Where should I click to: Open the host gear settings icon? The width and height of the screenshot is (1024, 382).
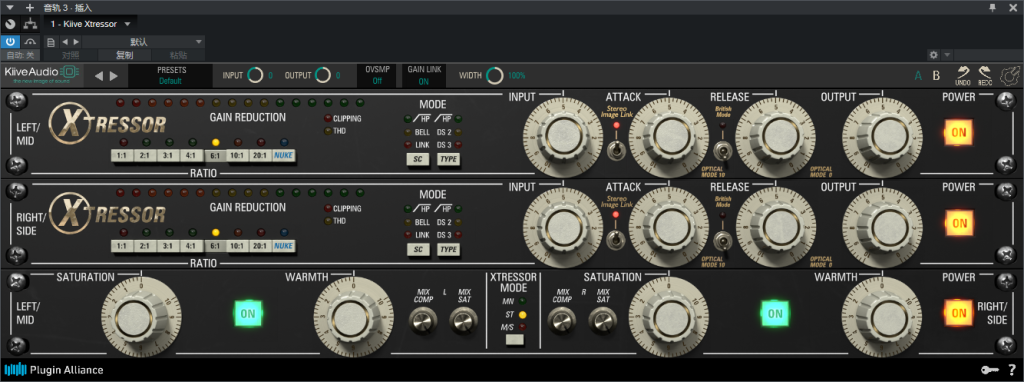coord(933,55)
